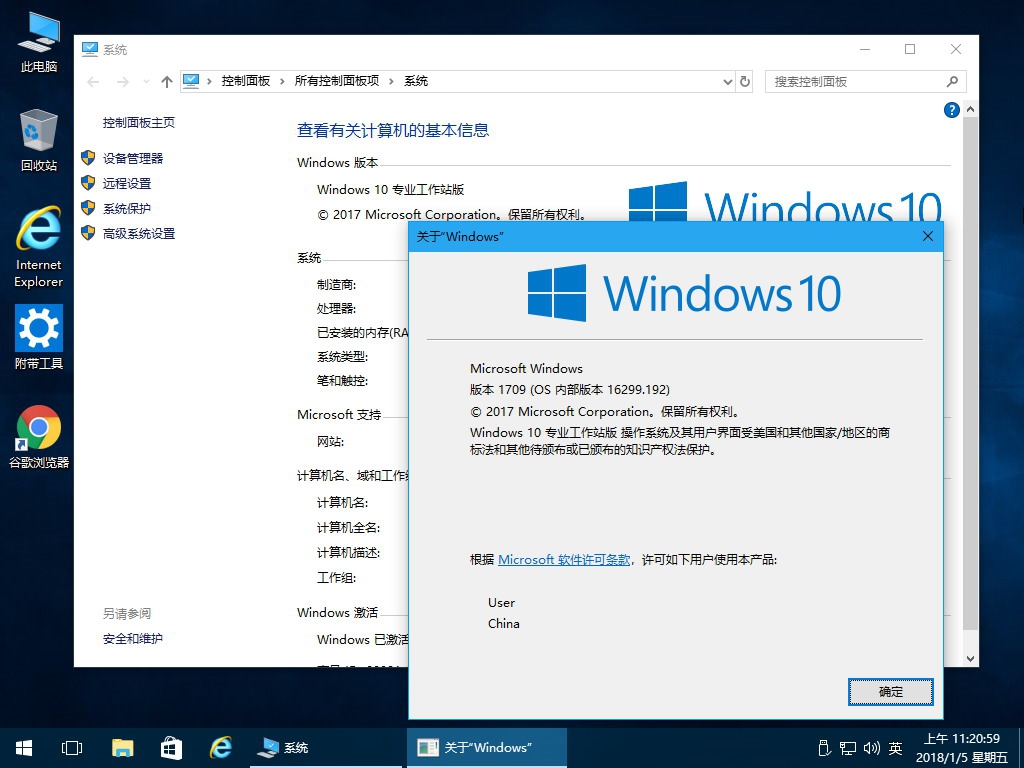The height and width of the screenshot is (768, 1024).
Task: Click China organization text in dialog
Action: coord(504,624)
